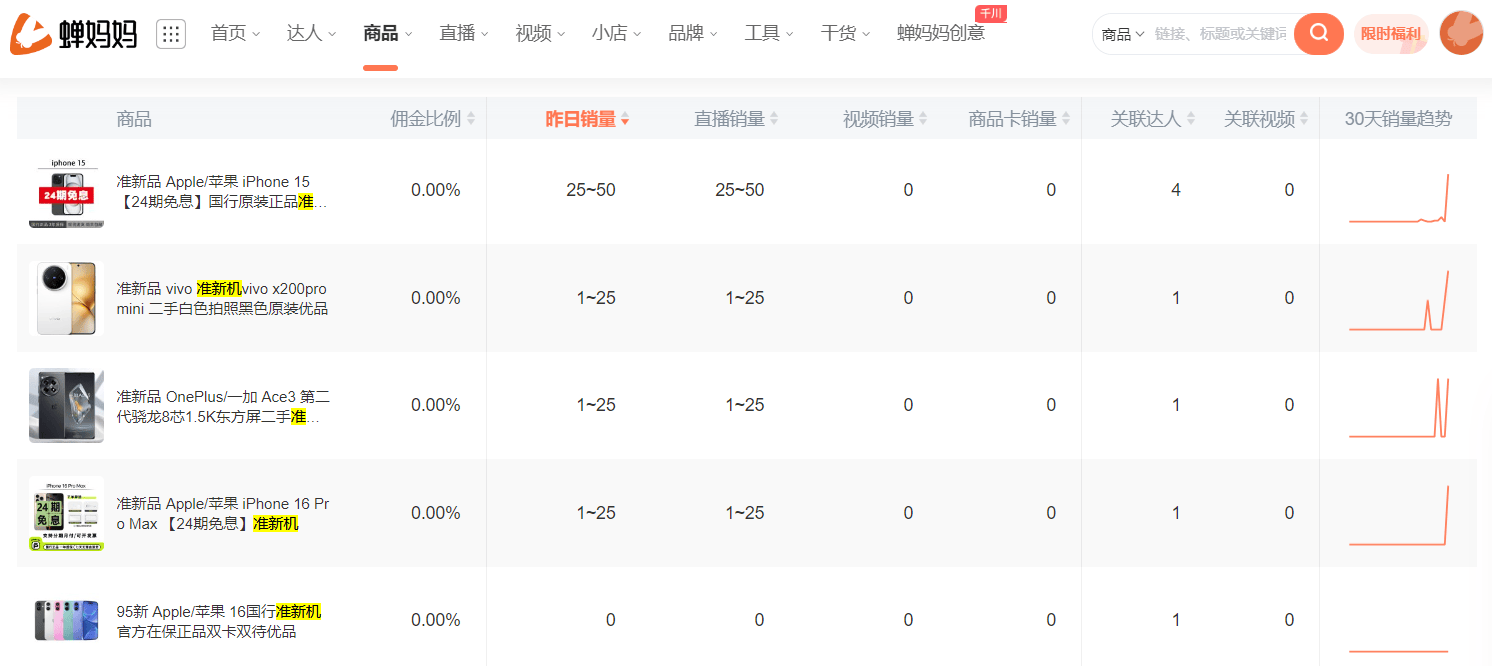
Task: View iPhone 15 30-day sales trend chart
Action: point(1398,197)
